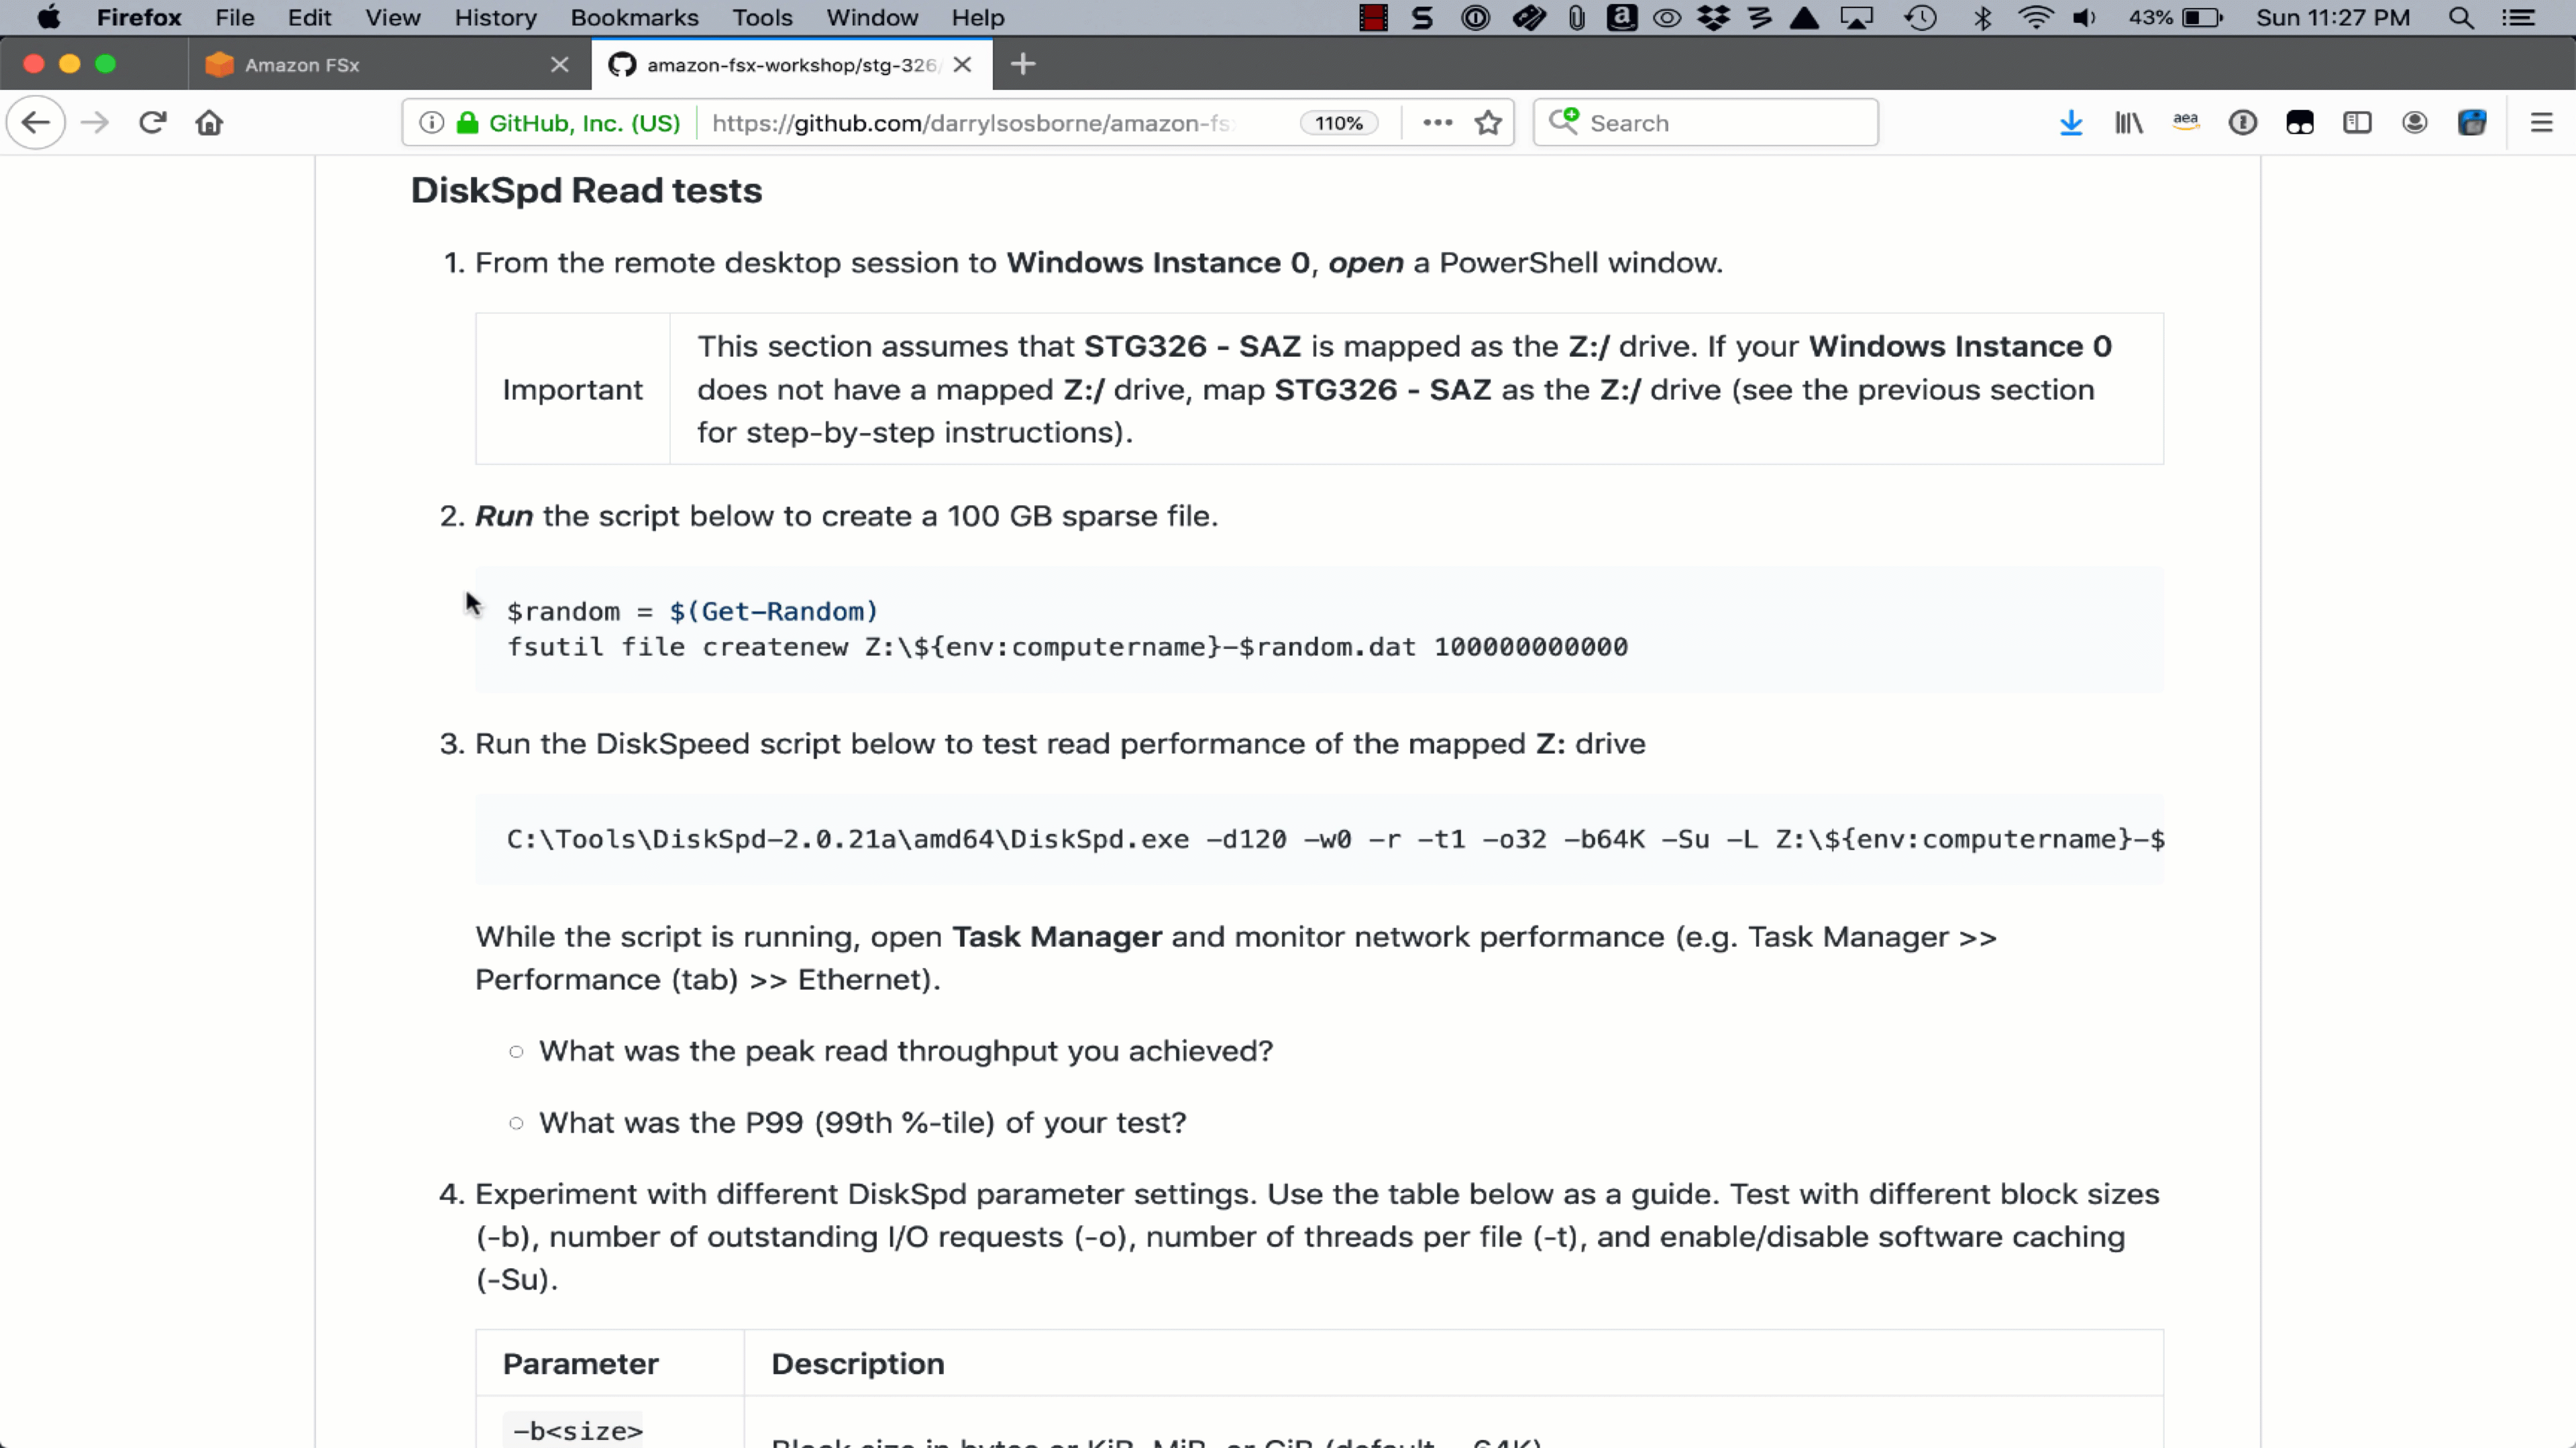The height and width of the screenshot is (1448, 2576).
Task: Click the DiskSpd Read tests heading
Action: point(586,190)
